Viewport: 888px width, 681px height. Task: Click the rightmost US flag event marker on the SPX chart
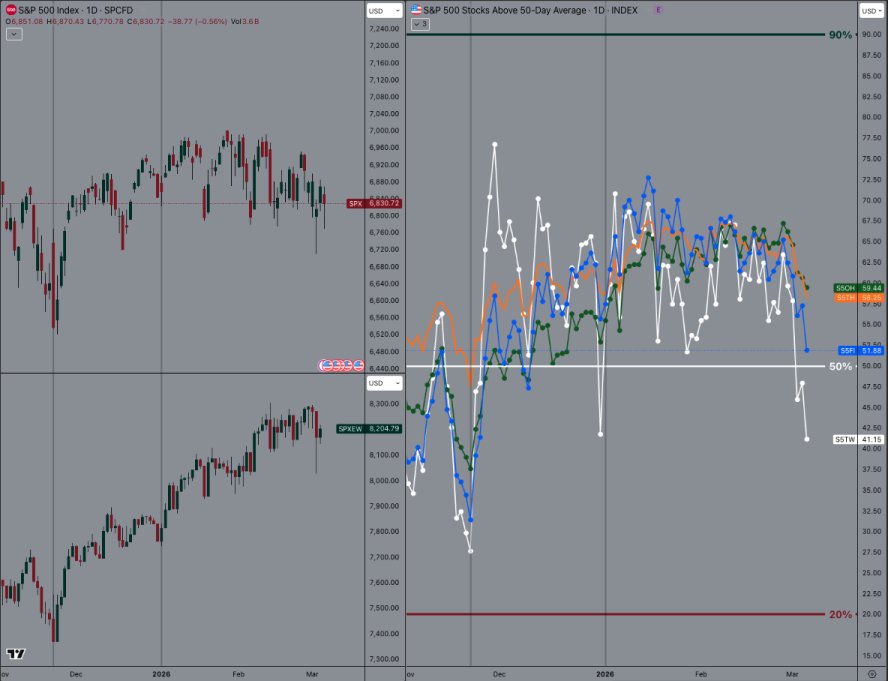tap(358, 365)
